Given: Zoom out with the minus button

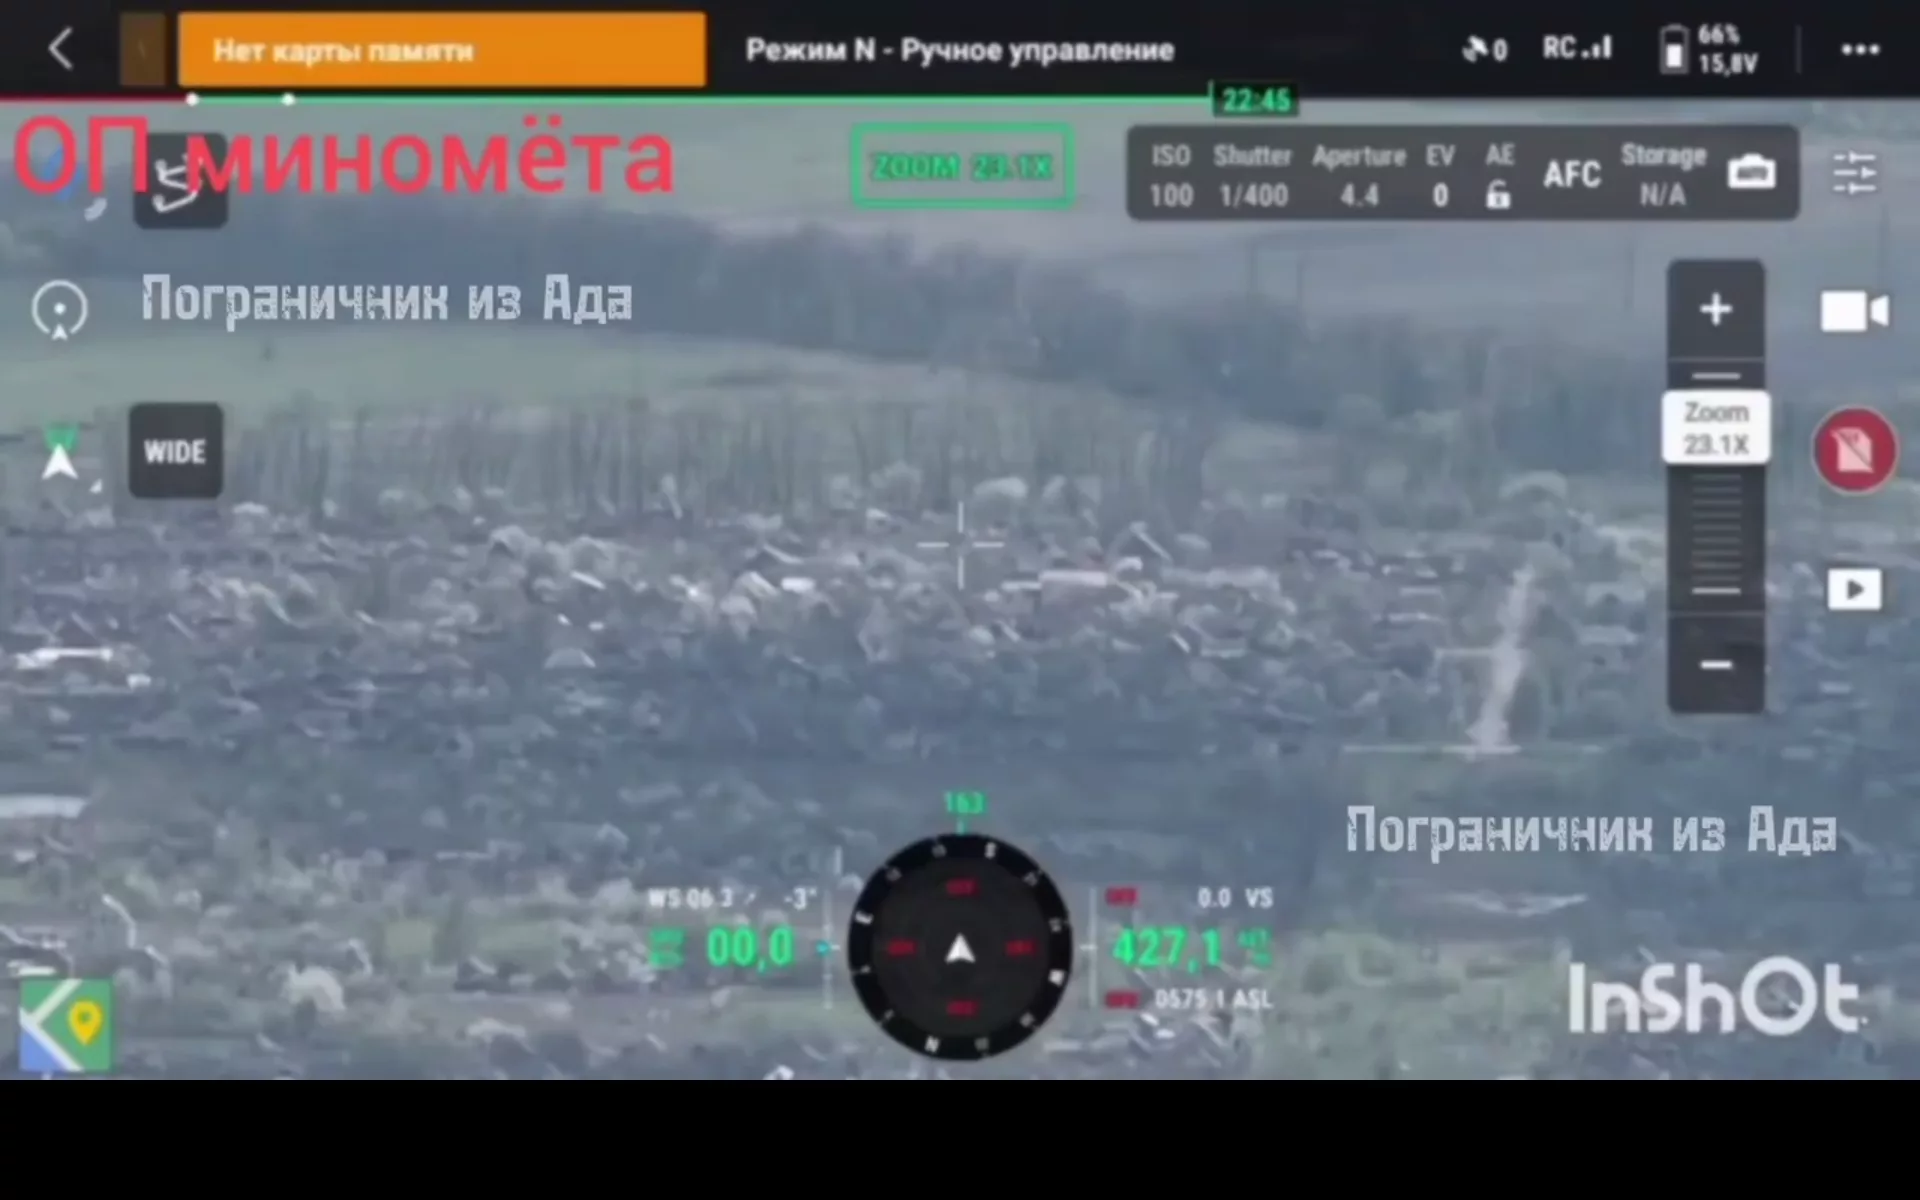Looking at the screenshot, I should click(1715, 665).
